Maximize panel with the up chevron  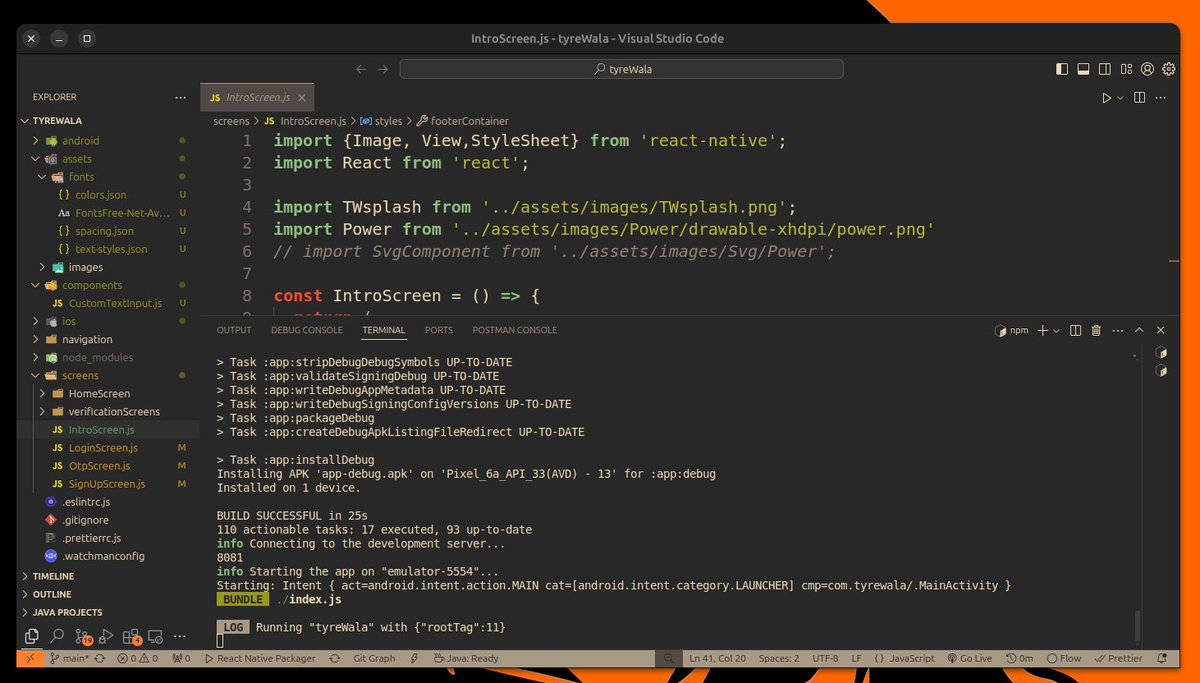1139,330
